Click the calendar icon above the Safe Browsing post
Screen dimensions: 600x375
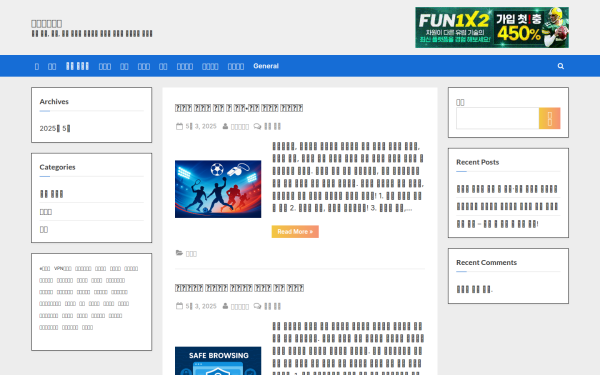point(179,306)
